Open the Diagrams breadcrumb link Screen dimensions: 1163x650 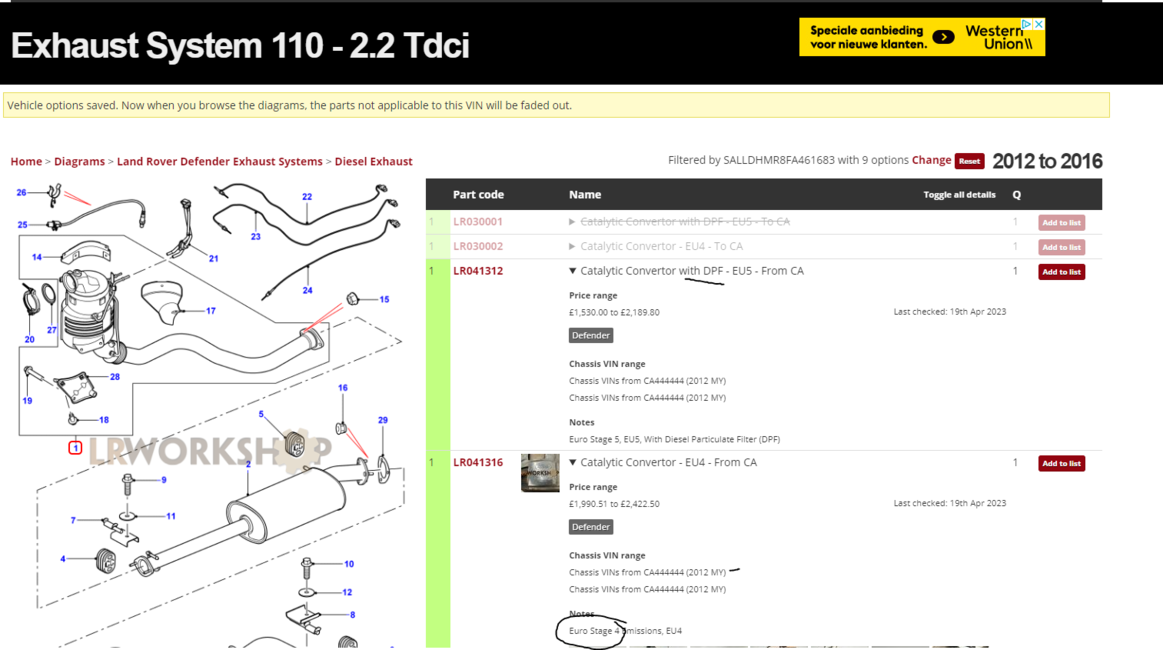[79, 162]
